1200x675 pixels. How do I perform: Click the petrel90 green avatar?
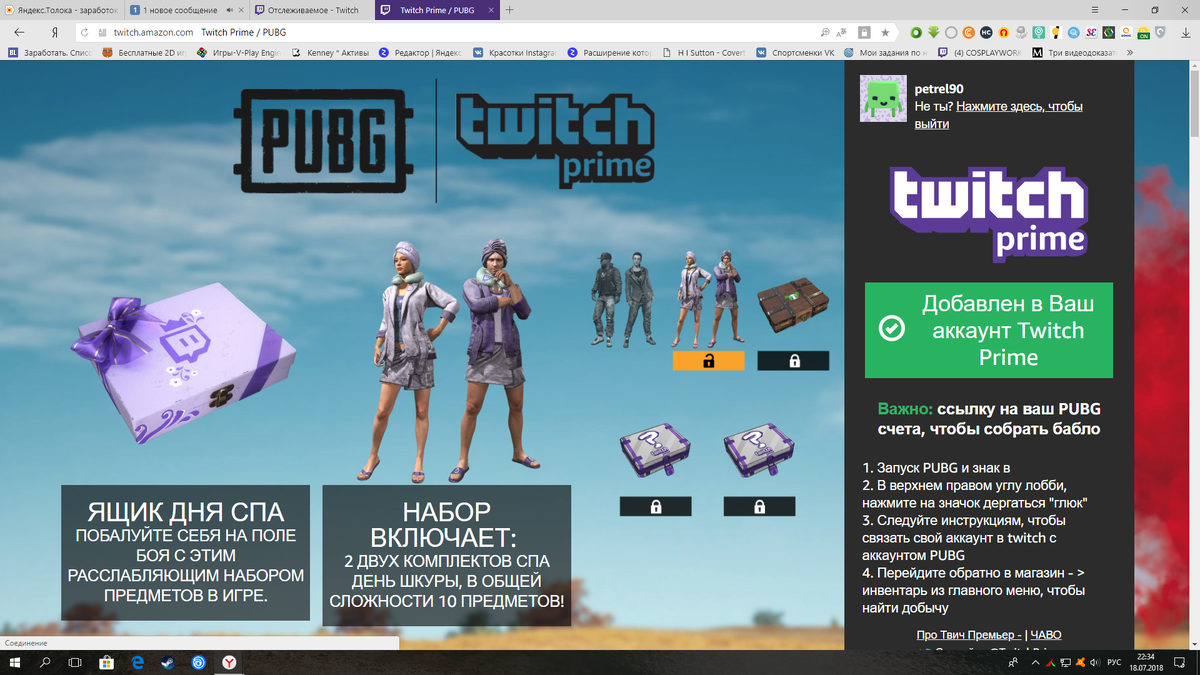pos(883,100)
